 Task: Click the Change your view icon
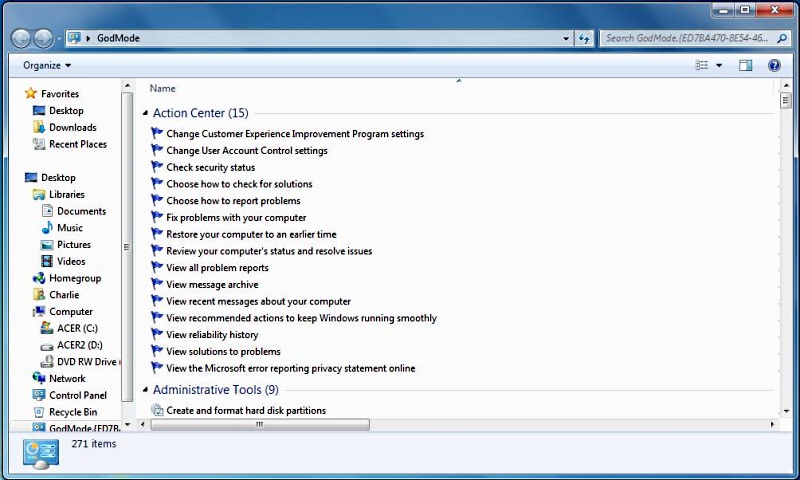pyautogui.click(x=702, y=65)
